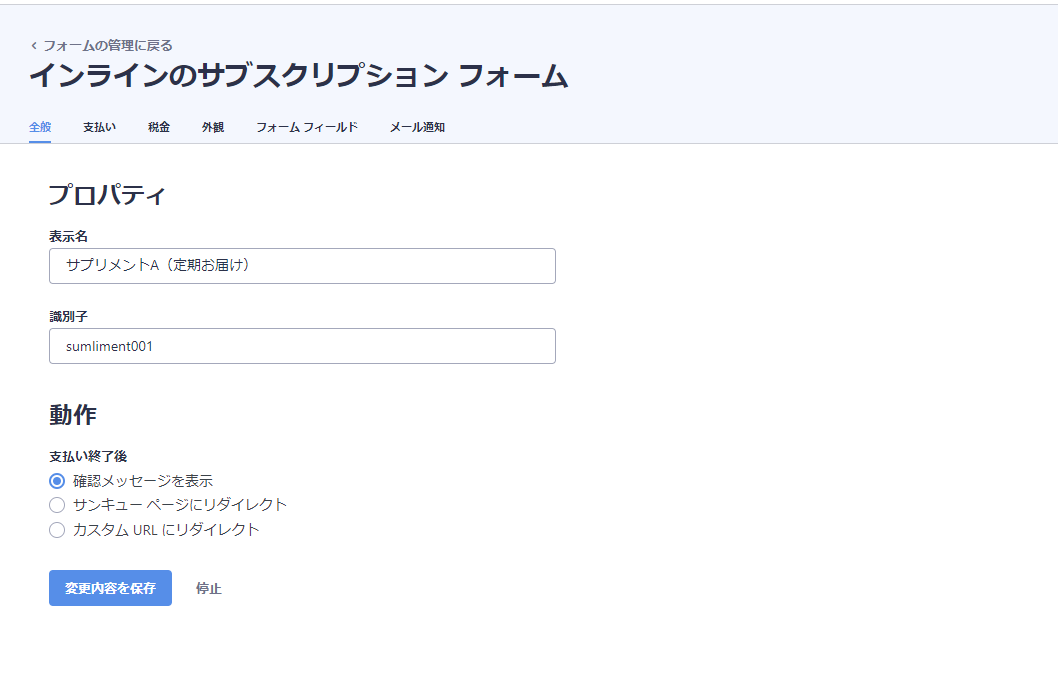This screenshot has height=677, width=1058.
Task: Click the インラインのサブスクリプション フォーム page title
Action: [x=298, y=76]
